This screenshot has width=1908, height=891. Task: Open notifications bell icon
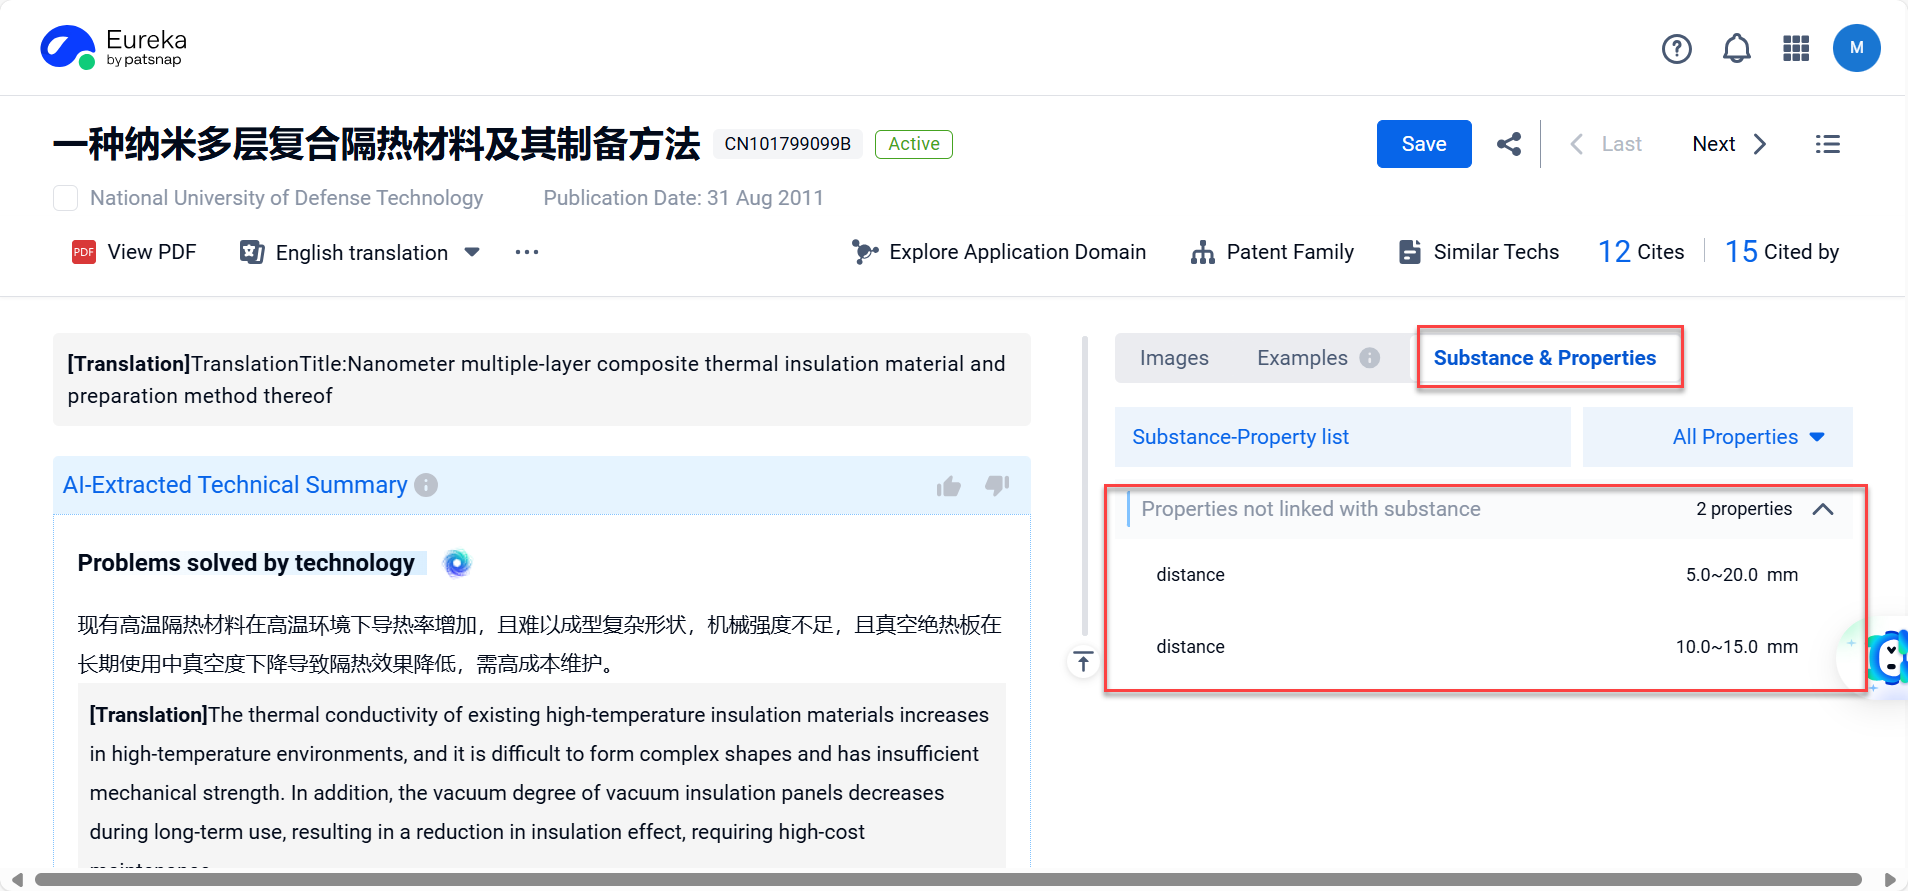pos(1736,48)
